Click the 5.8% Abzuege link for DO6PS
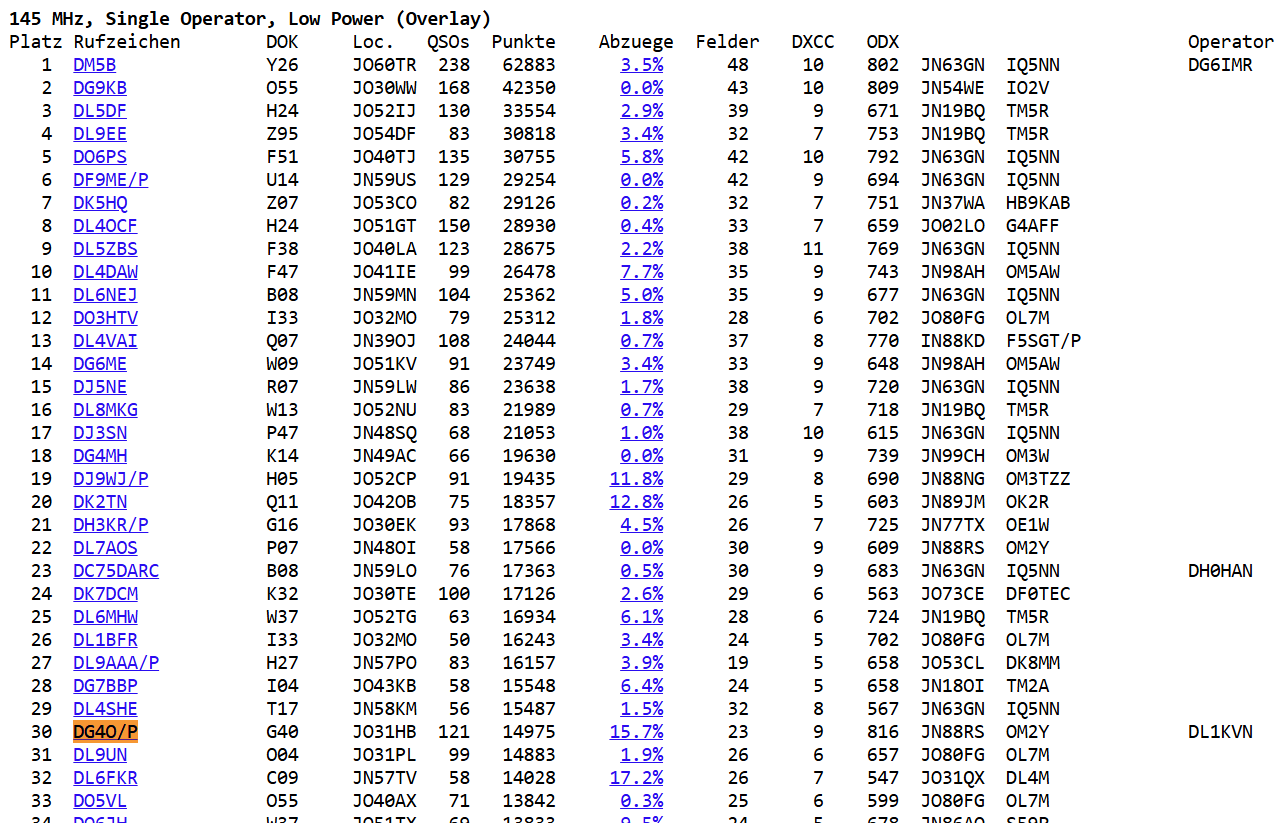This screenshot has height=823, width=1276. tap(641, 157)
